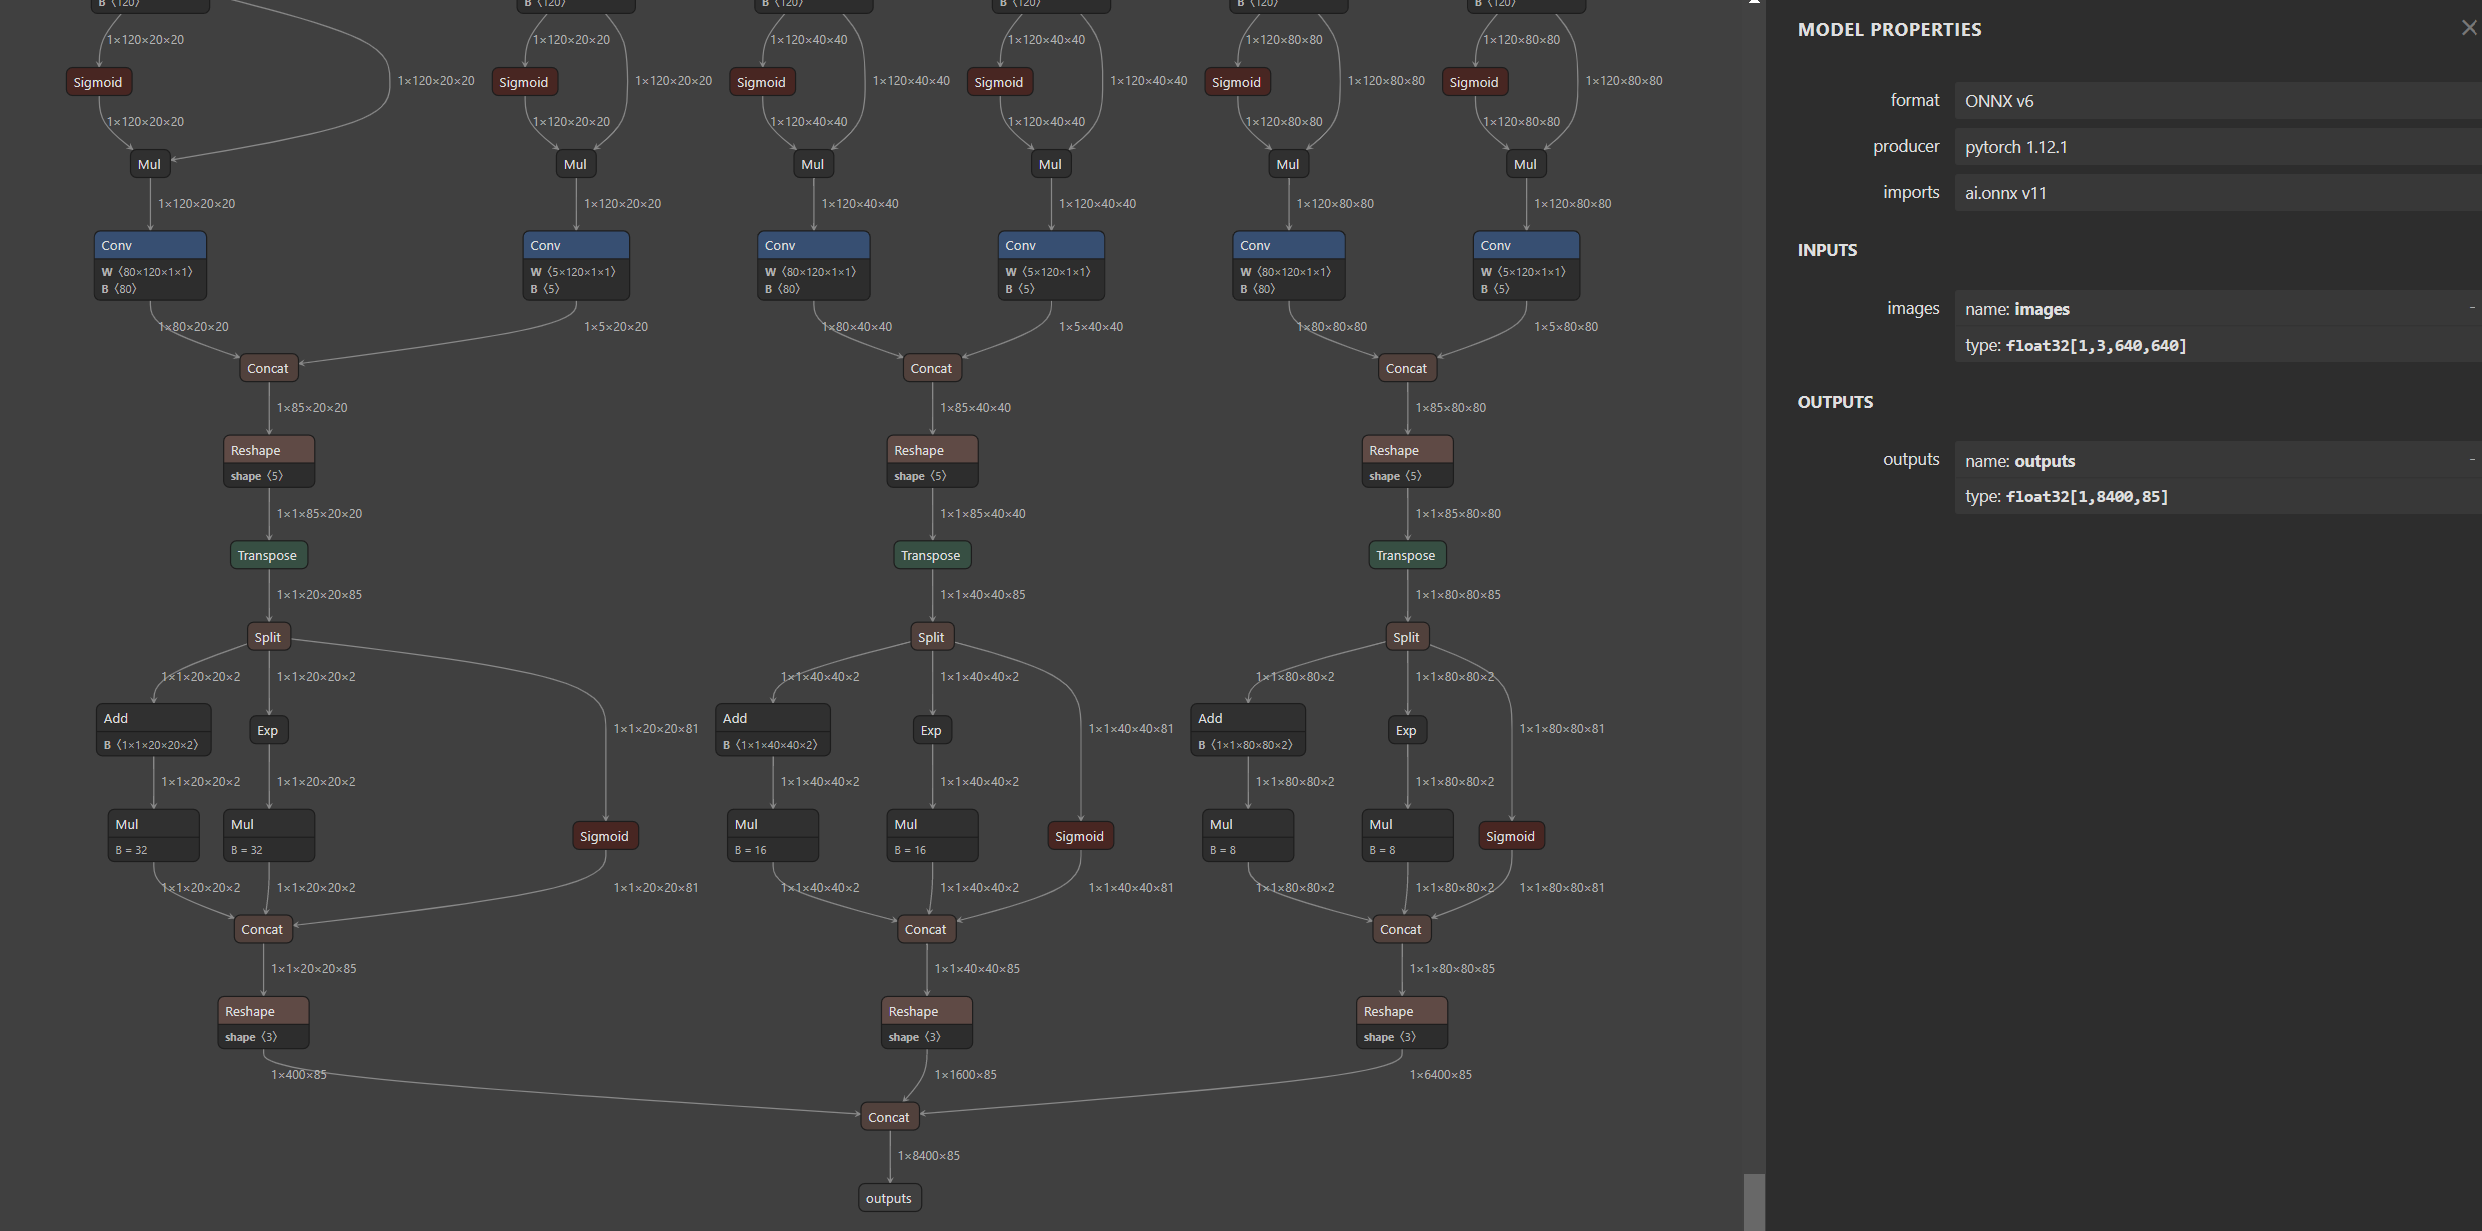Select Split node receiving 1×1×80×80×85
2482x1231 pixels.
point(1405,637)
